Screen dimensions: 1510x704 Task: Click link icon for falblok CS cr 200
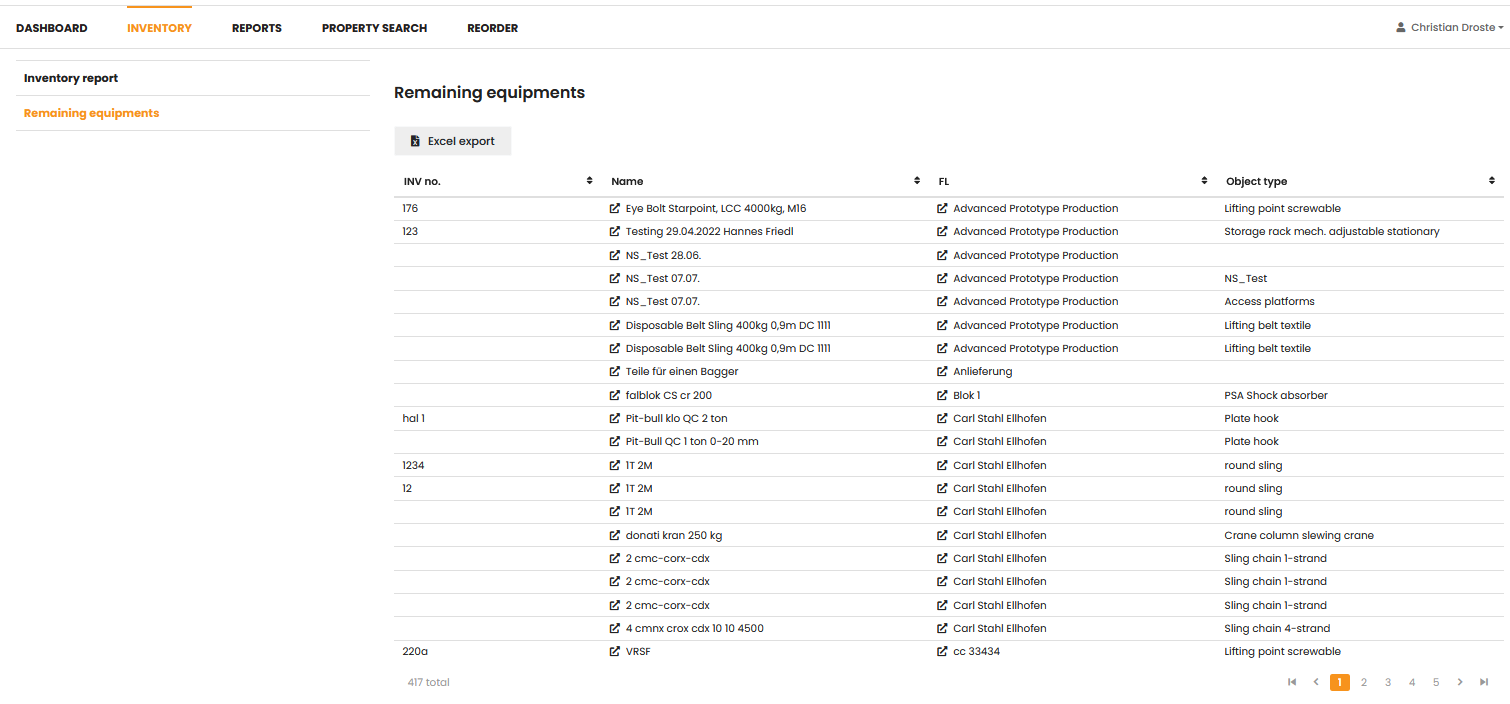(615, 396)
